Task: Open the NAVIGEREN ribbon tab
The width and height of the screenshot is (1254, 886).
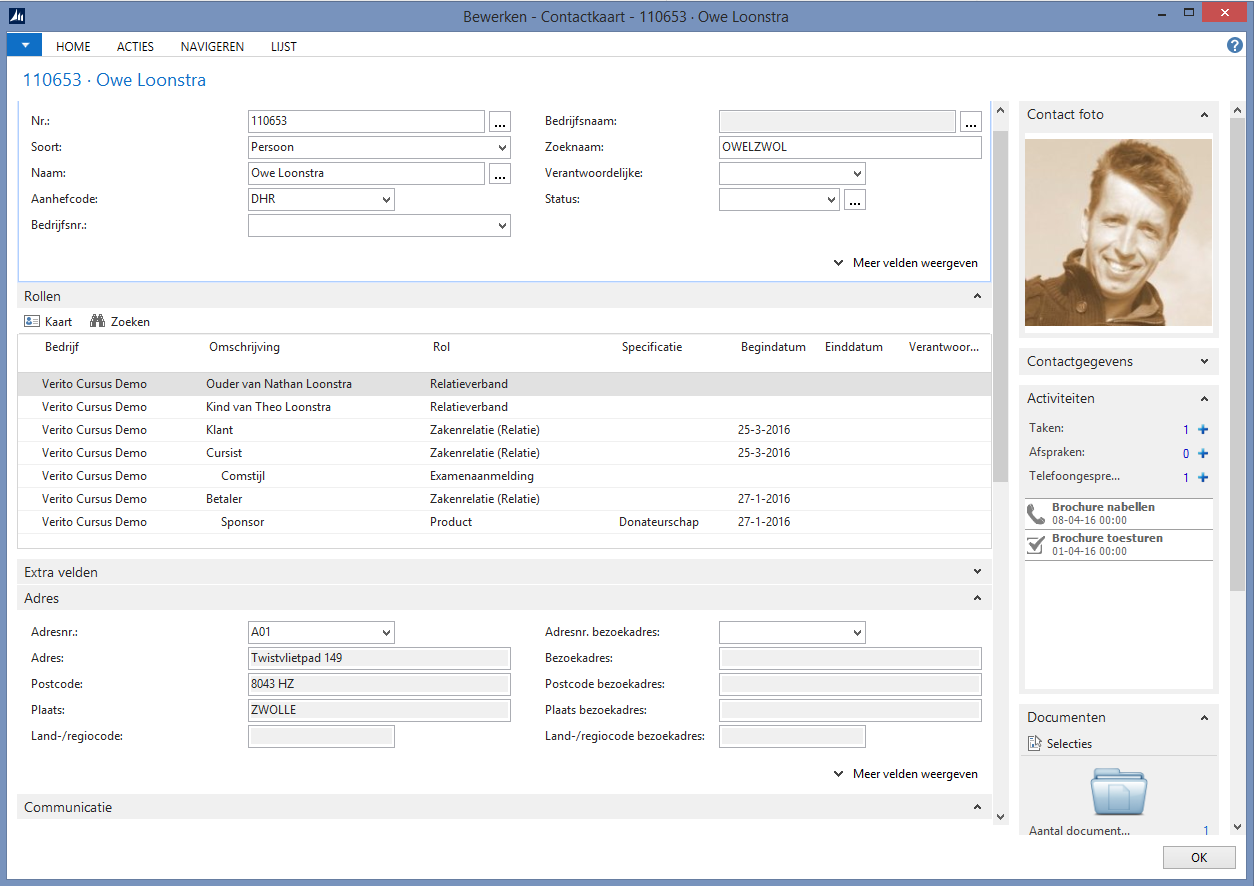Action: tap(212, 46)
